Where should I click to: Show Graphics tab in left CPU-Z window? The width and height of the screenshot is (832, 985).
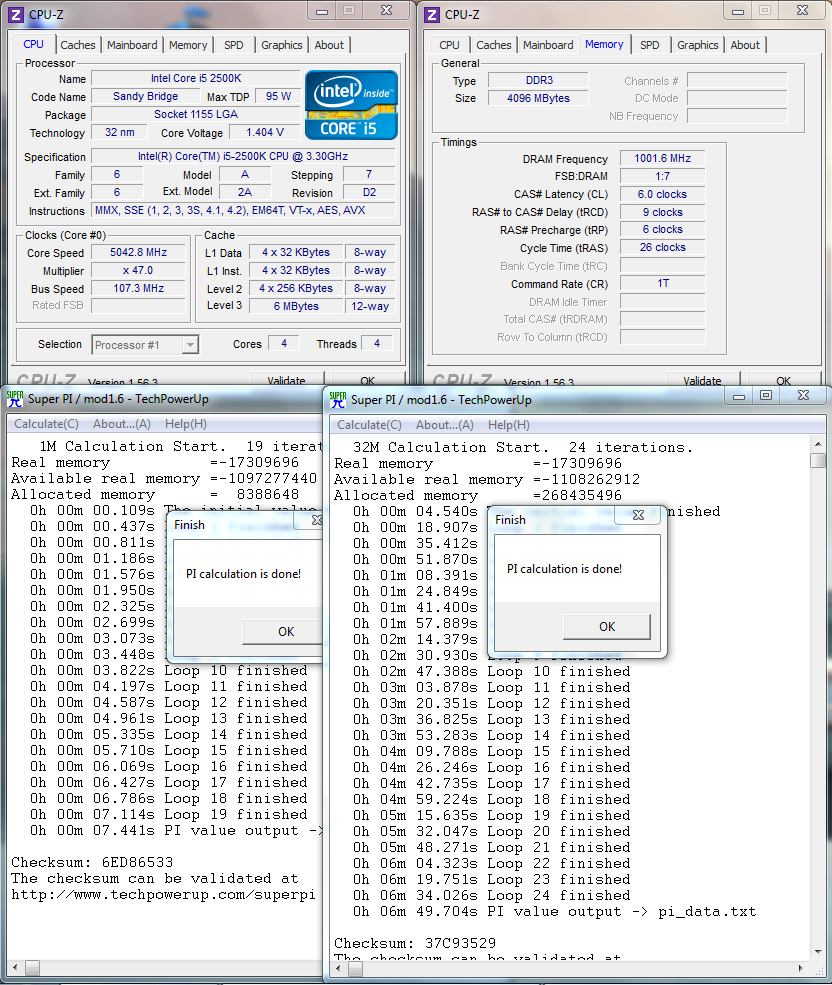pos(282,45)
